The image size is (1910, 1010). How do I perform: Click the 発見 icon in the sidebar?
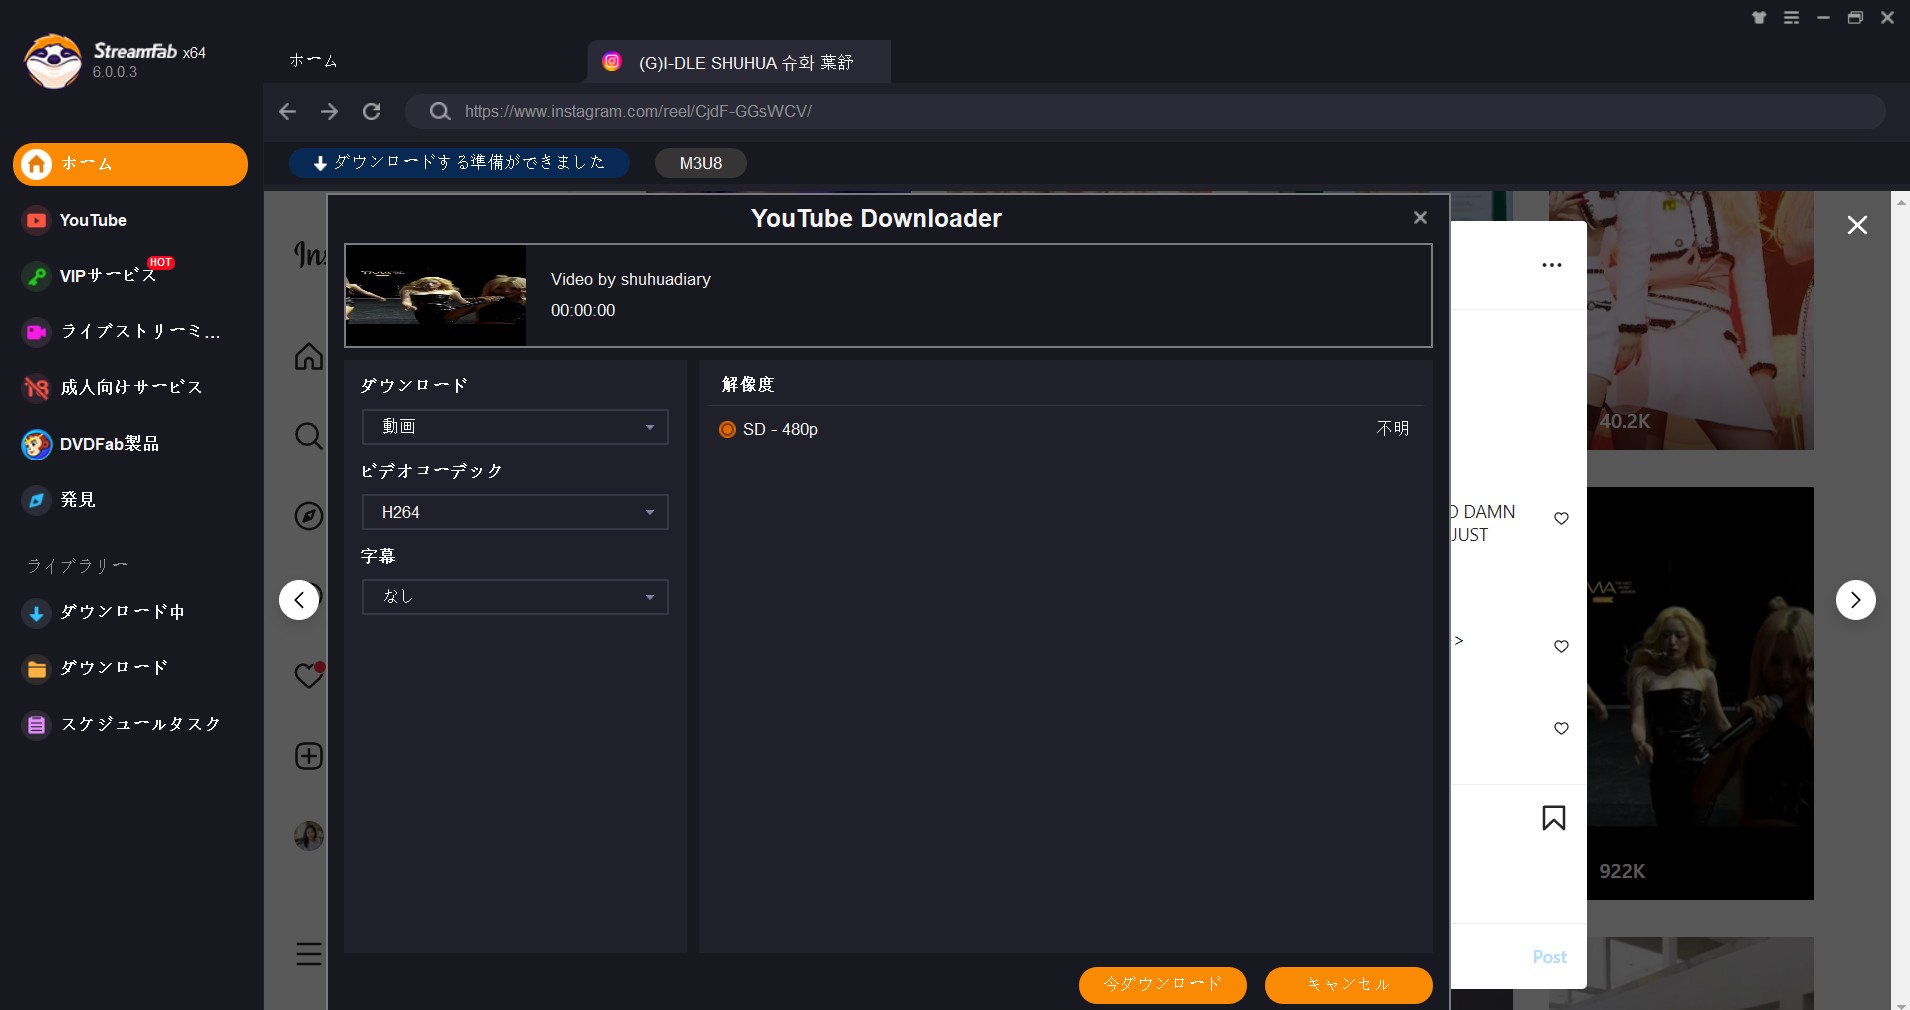[x=37, y=500]
